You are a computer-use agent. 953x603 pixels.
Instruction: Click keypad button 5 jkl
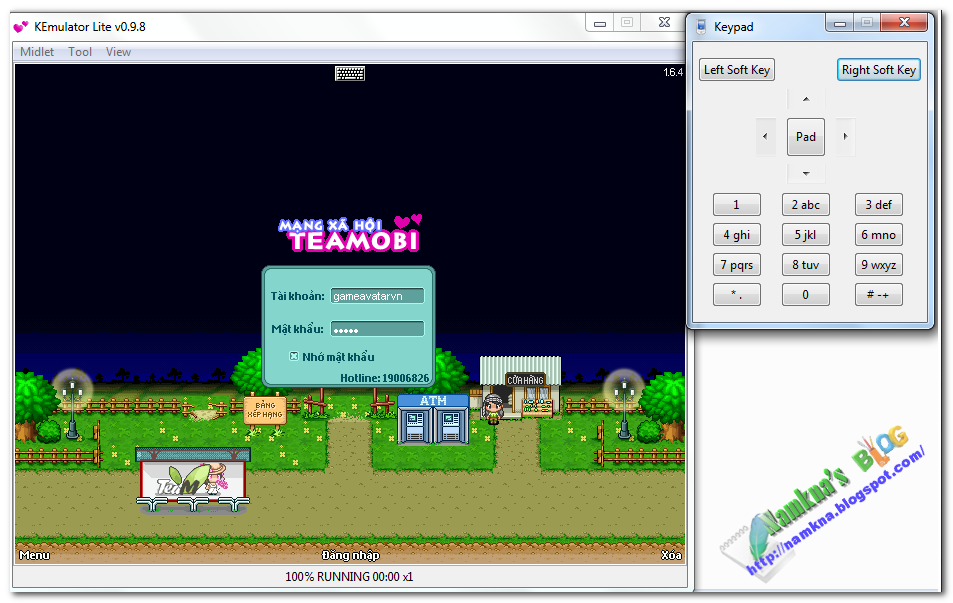point(806,235)
